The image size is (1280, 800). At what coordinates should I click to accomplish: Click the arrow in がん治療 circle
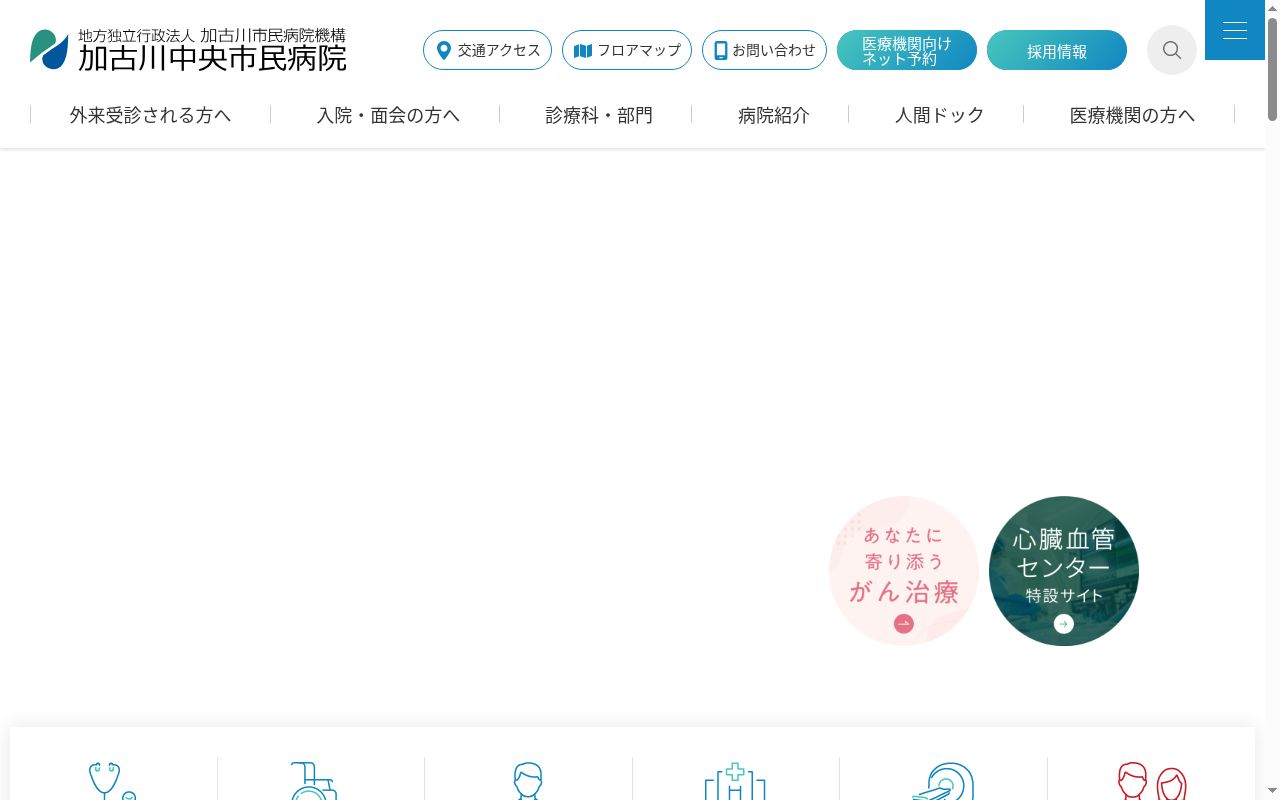[904, 624]
